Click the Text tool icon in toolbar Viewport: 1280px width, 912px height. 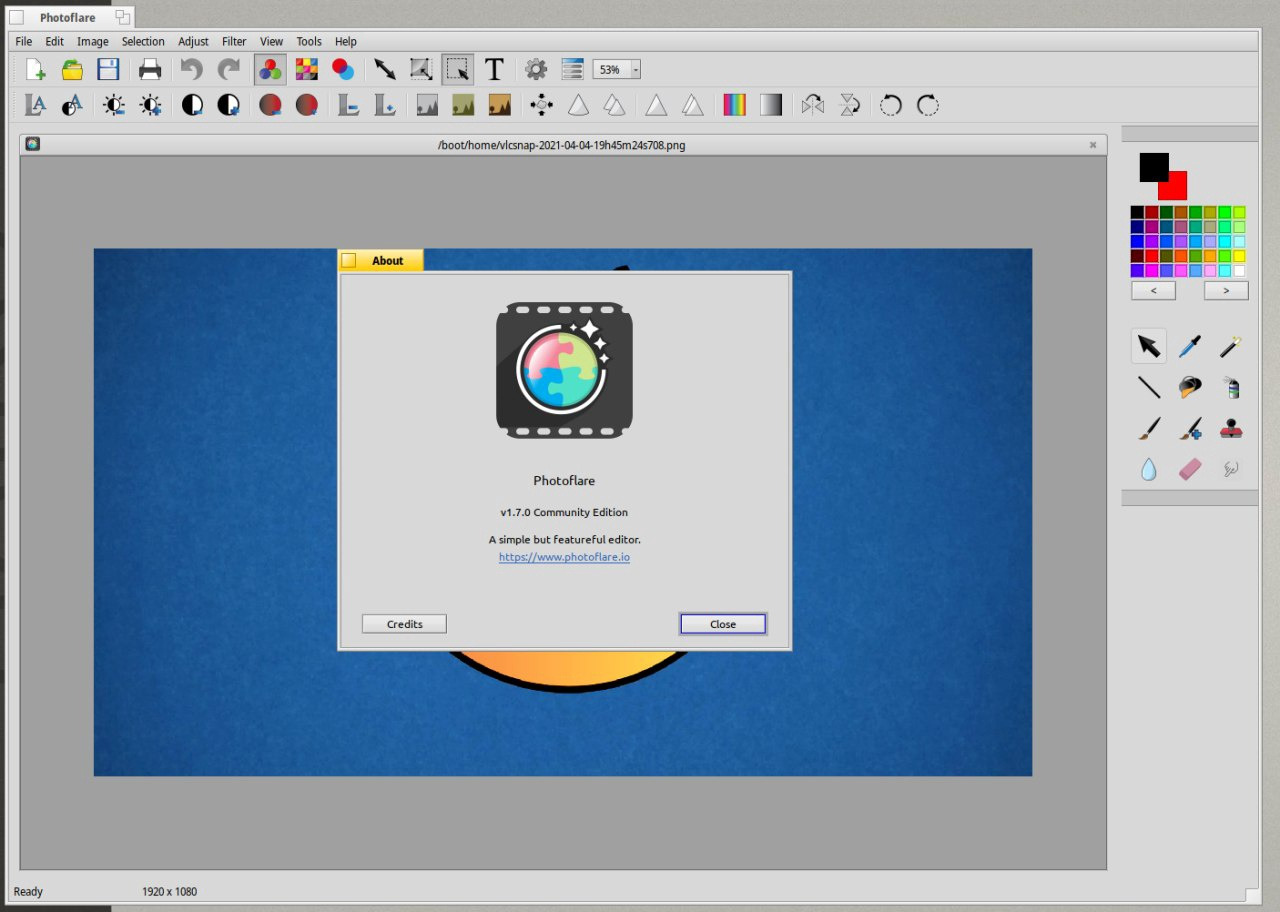coord(494,69)
